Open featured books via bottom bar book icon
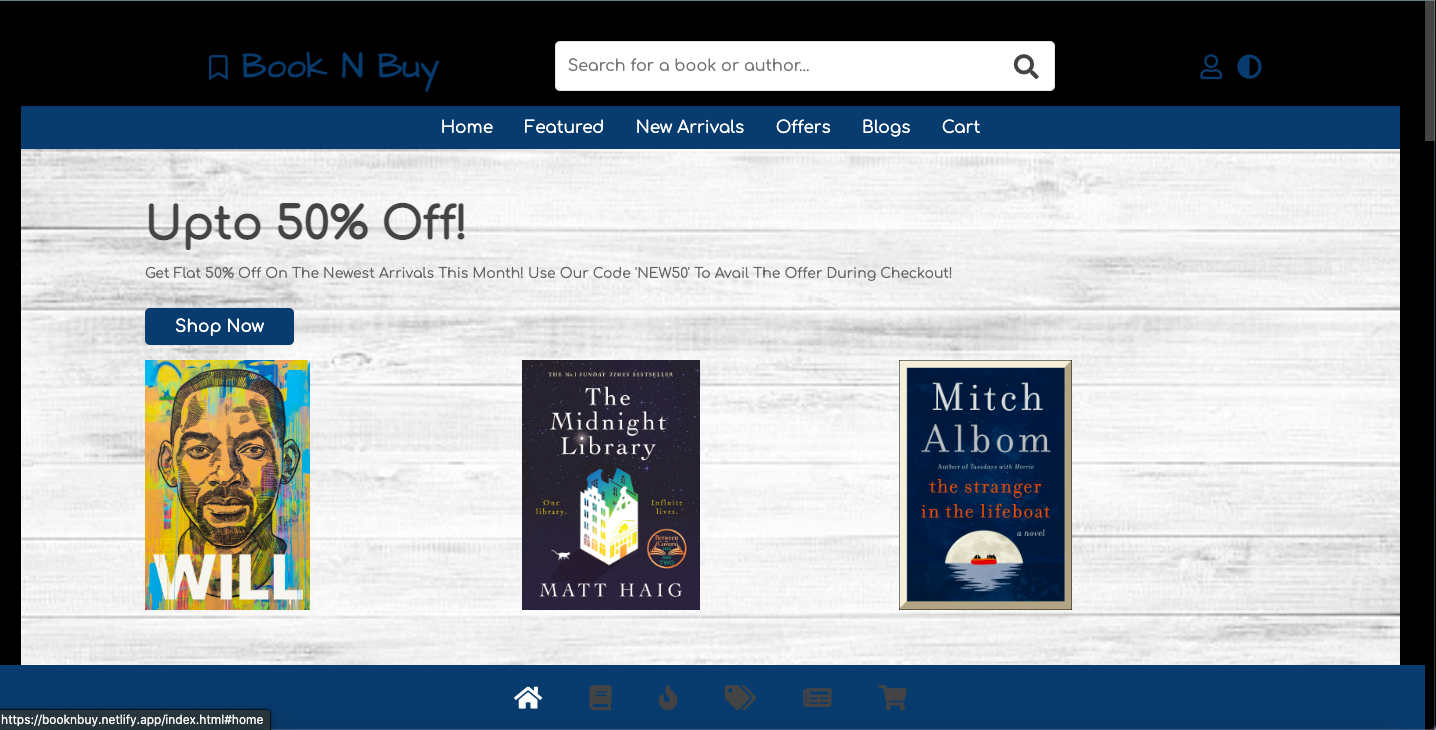The image size is (1436, 730). point(600,697)
